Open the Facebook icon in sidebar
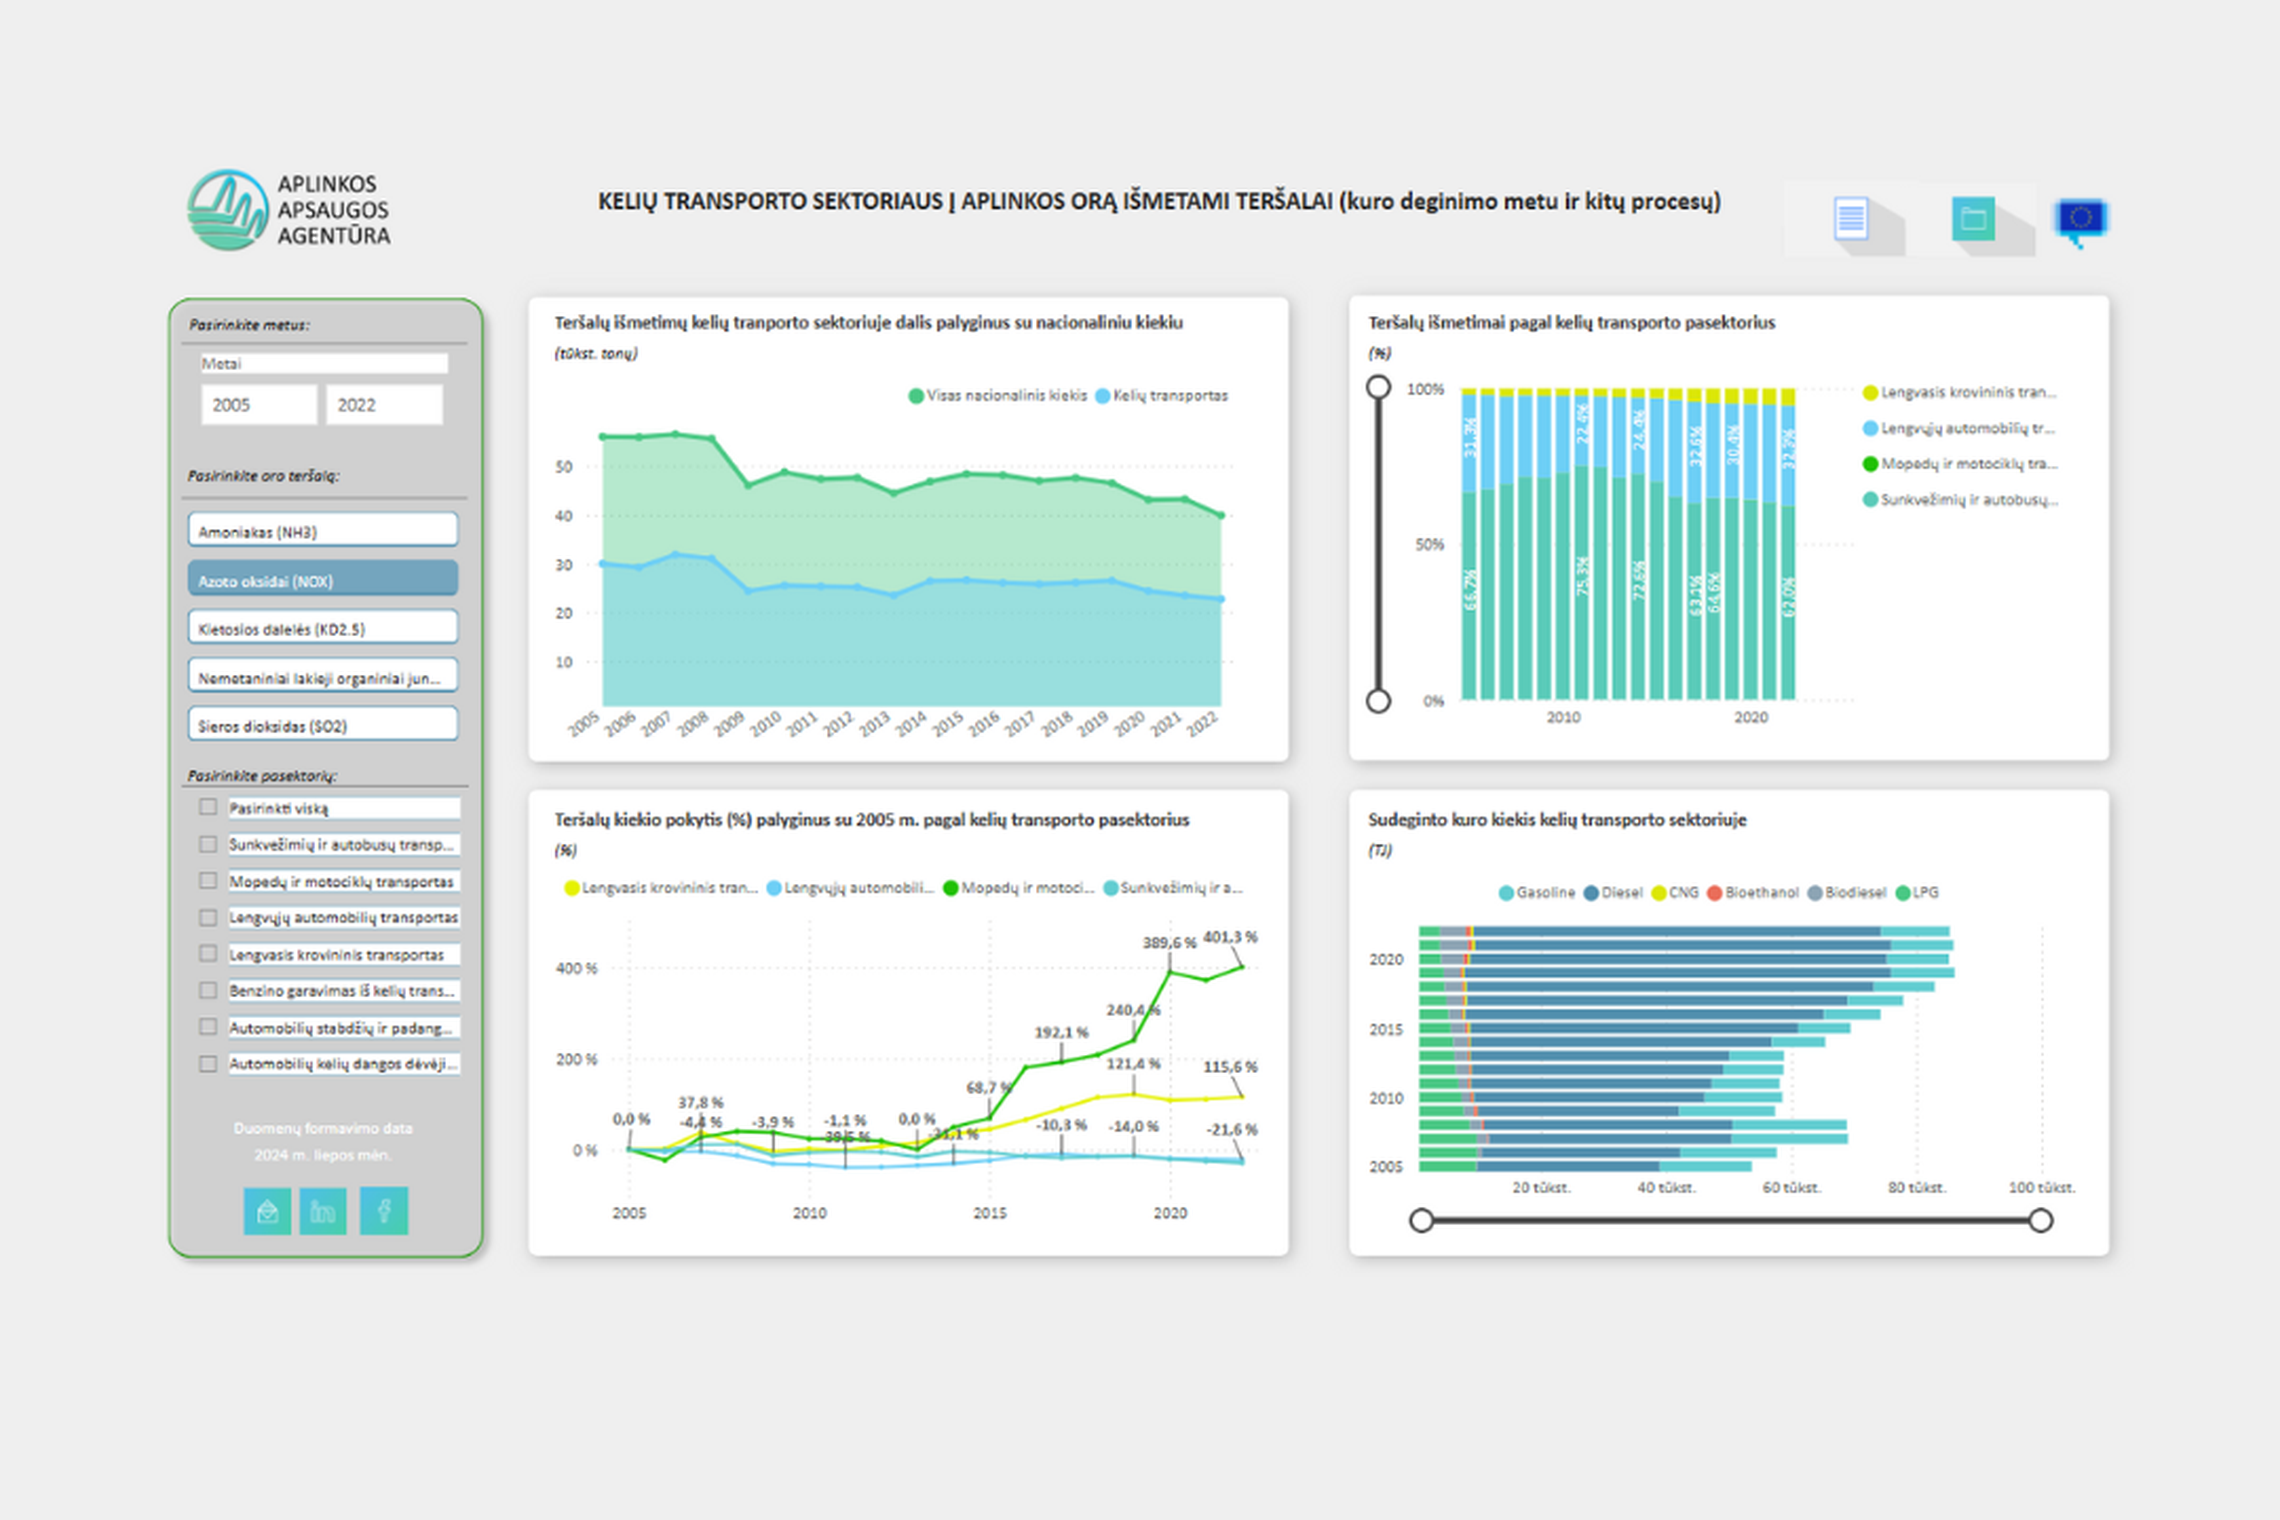Viewport: 2280px width, 1520px height. click(x=384, y=1211)
